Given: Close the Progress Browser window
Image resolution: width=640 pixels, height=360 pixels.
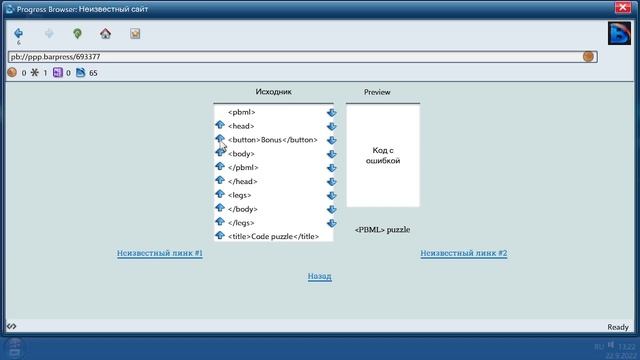Looking at the screenshot, I should point(623,8).
